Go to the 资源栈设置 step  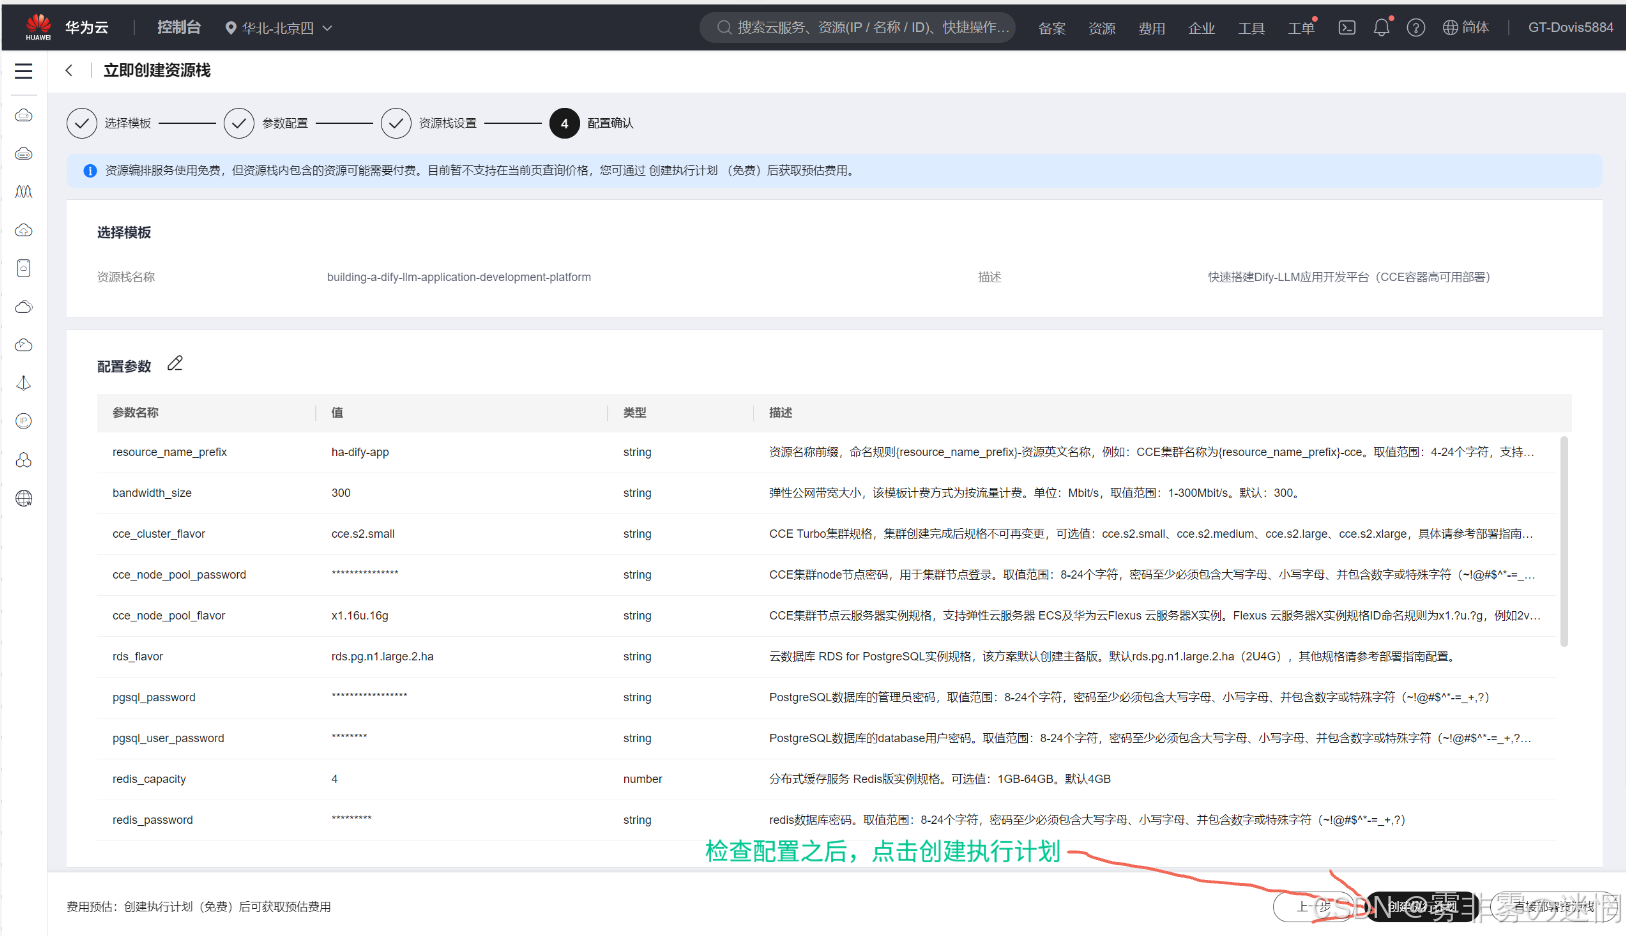tap(429, 123)
